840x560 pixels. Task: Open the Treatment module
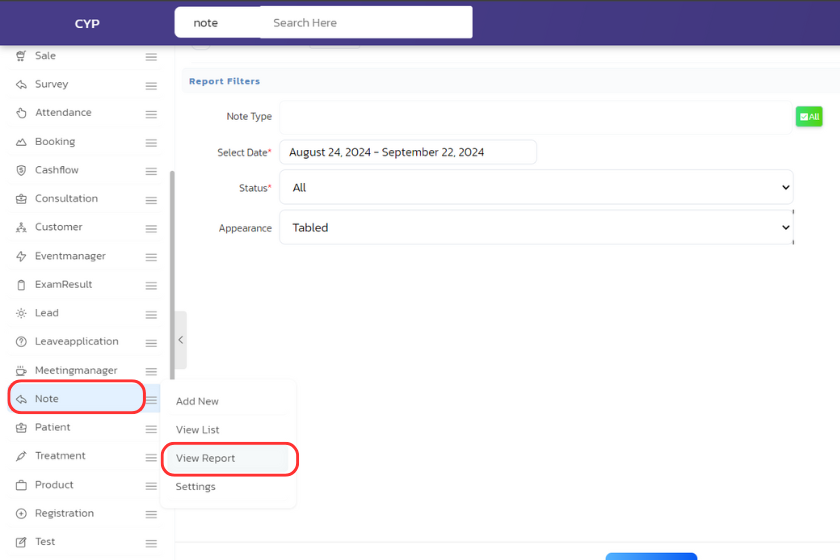pyautogui.click(x=60, y=456)
